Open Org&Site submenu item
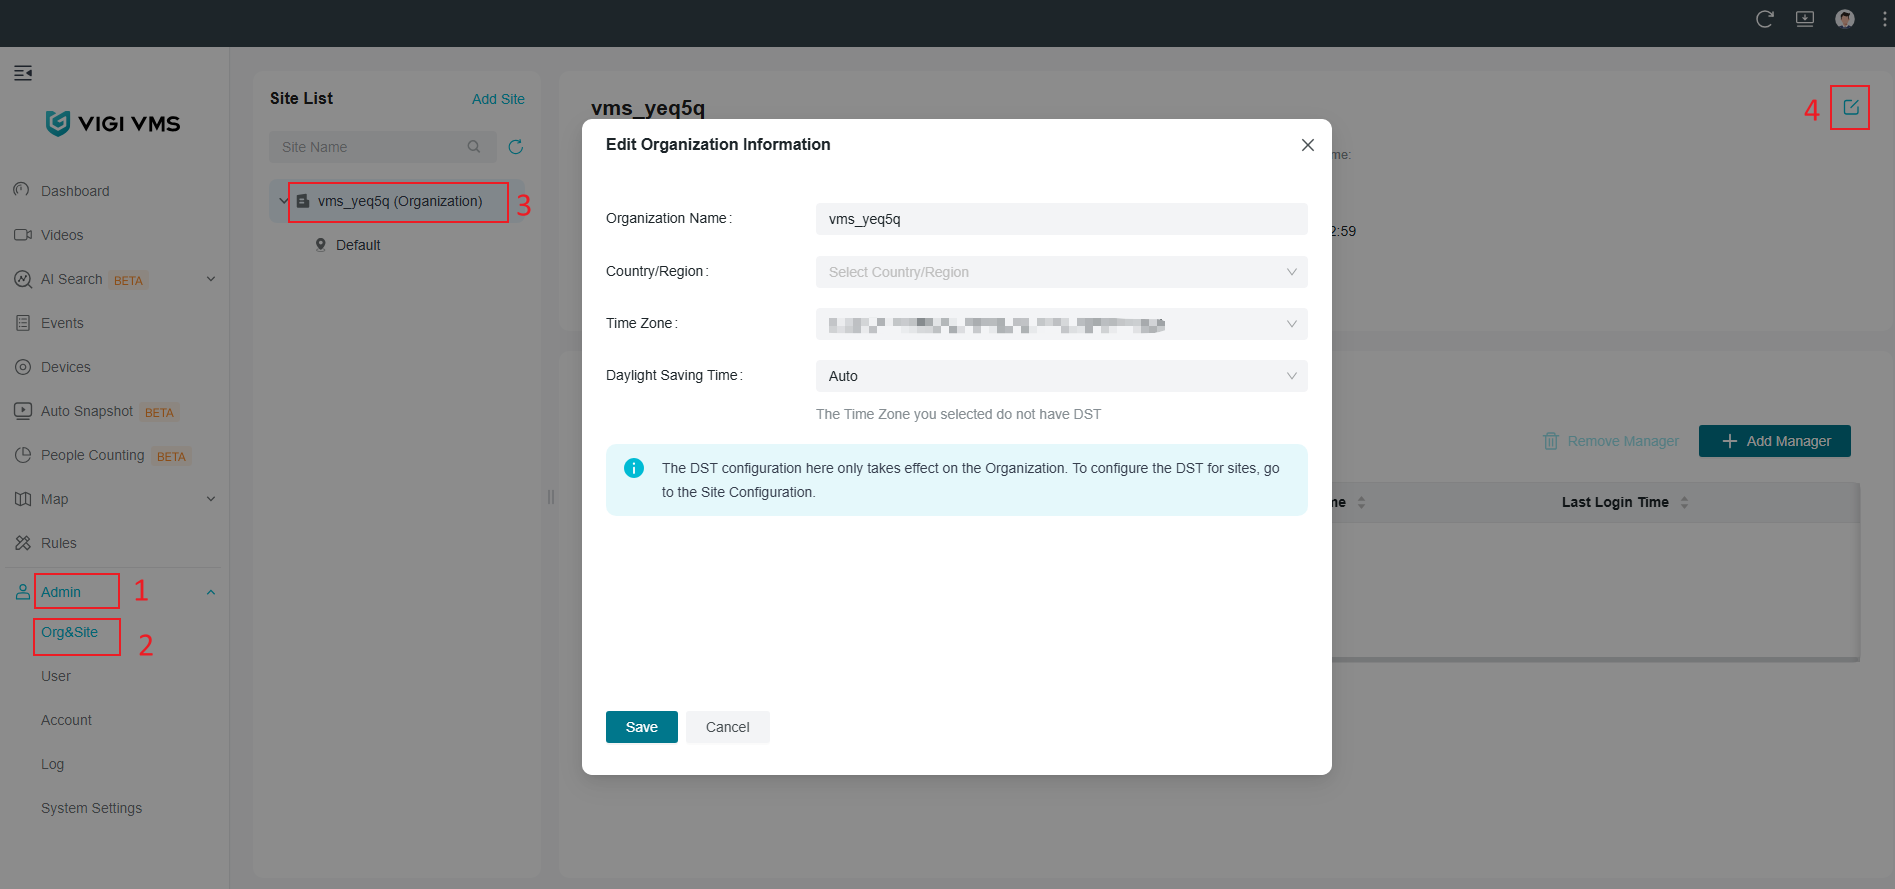Viewport: 1895px width, 889px height. tap(70, 632)
